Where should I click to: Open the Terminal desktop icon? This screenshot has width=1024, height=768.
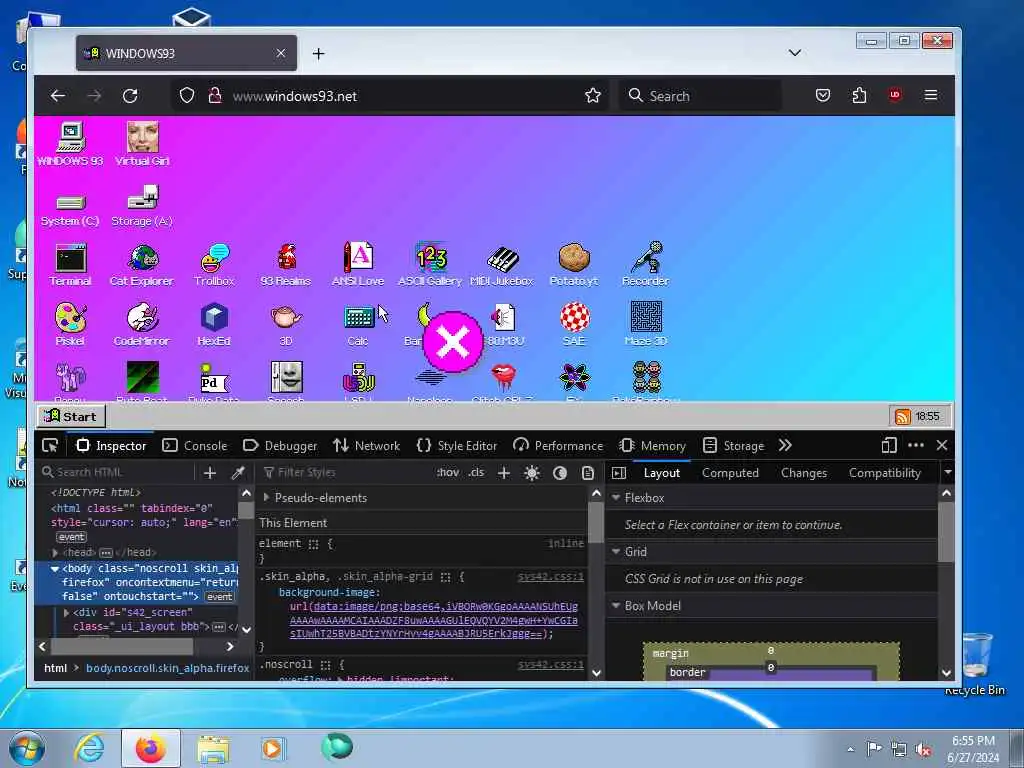pos(70,264)
